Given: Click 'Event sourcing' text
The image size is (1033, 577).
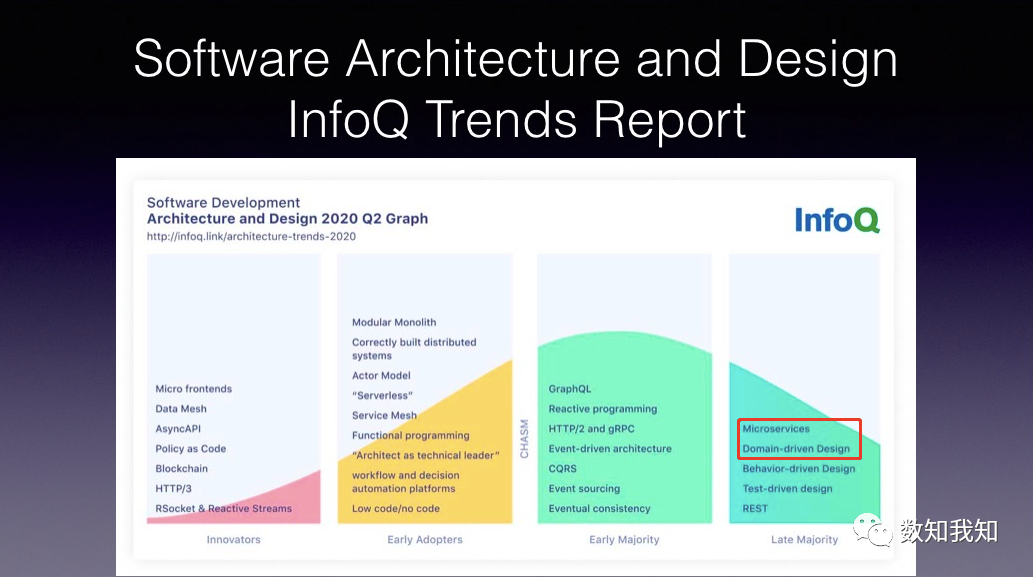Looking at the screenshot, I should 584,489.
